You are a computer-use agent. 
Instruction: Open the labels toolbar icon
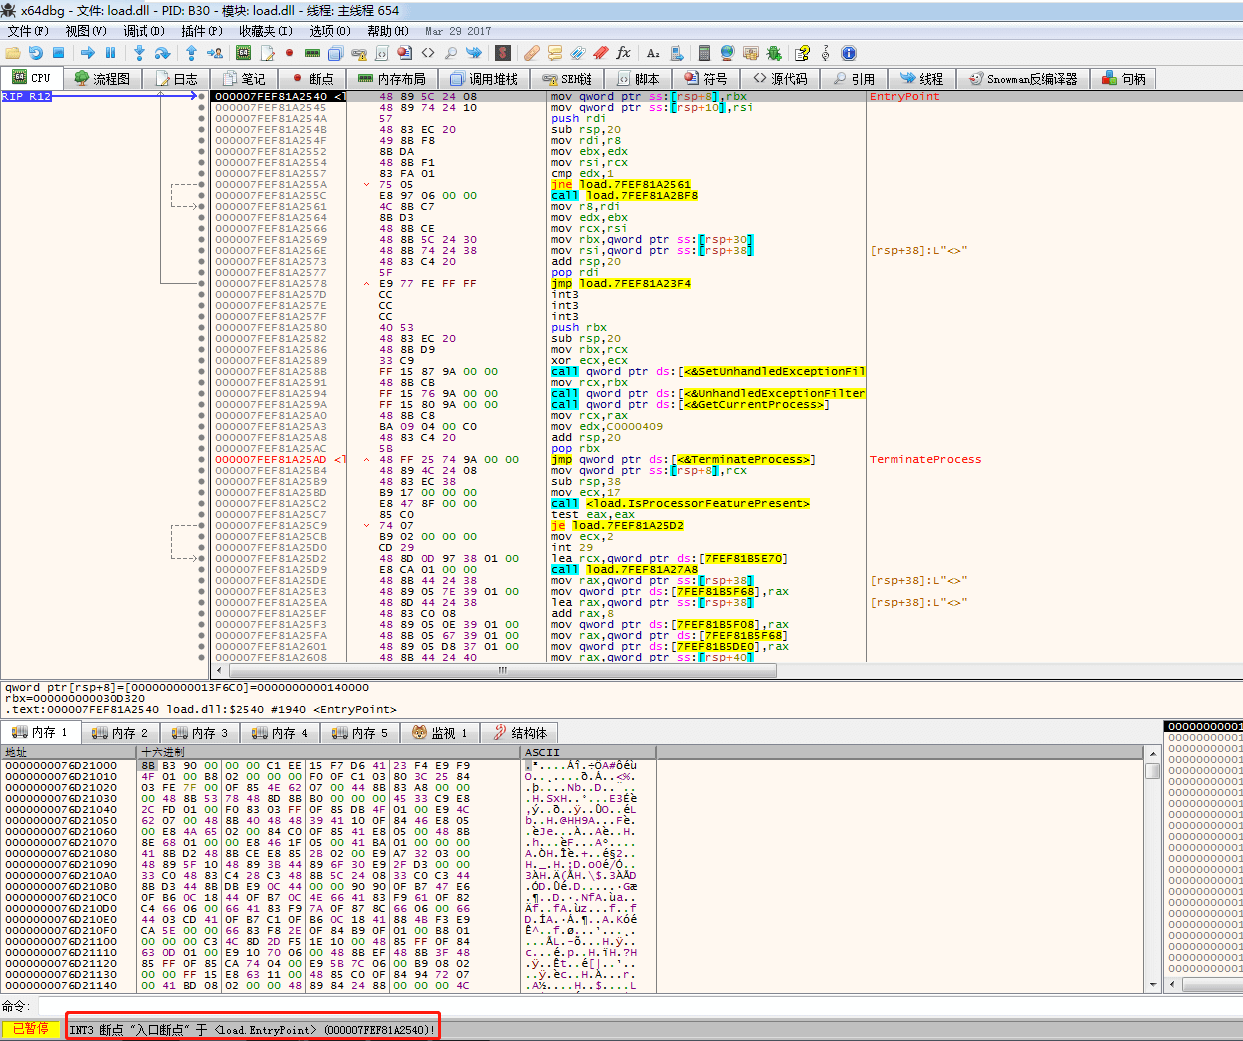pos(578,53)
